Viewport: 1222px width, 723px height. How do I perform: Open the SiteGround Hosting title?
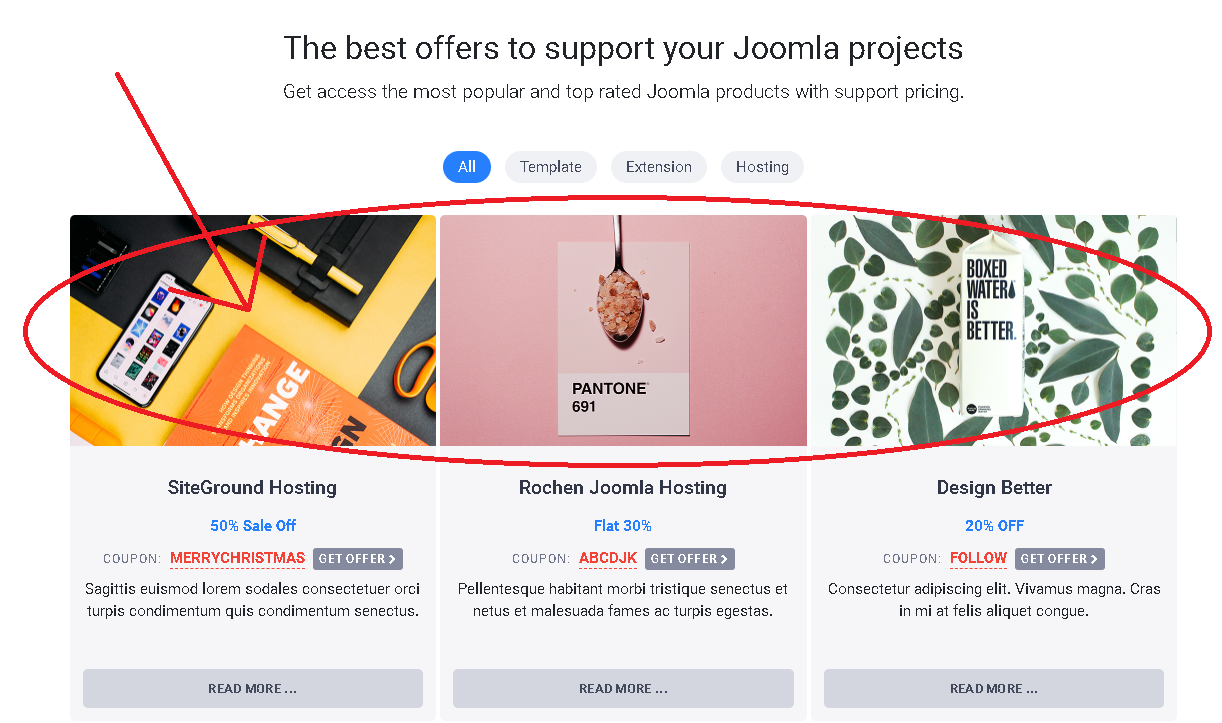pyautogui.click(x=252, y=488)
